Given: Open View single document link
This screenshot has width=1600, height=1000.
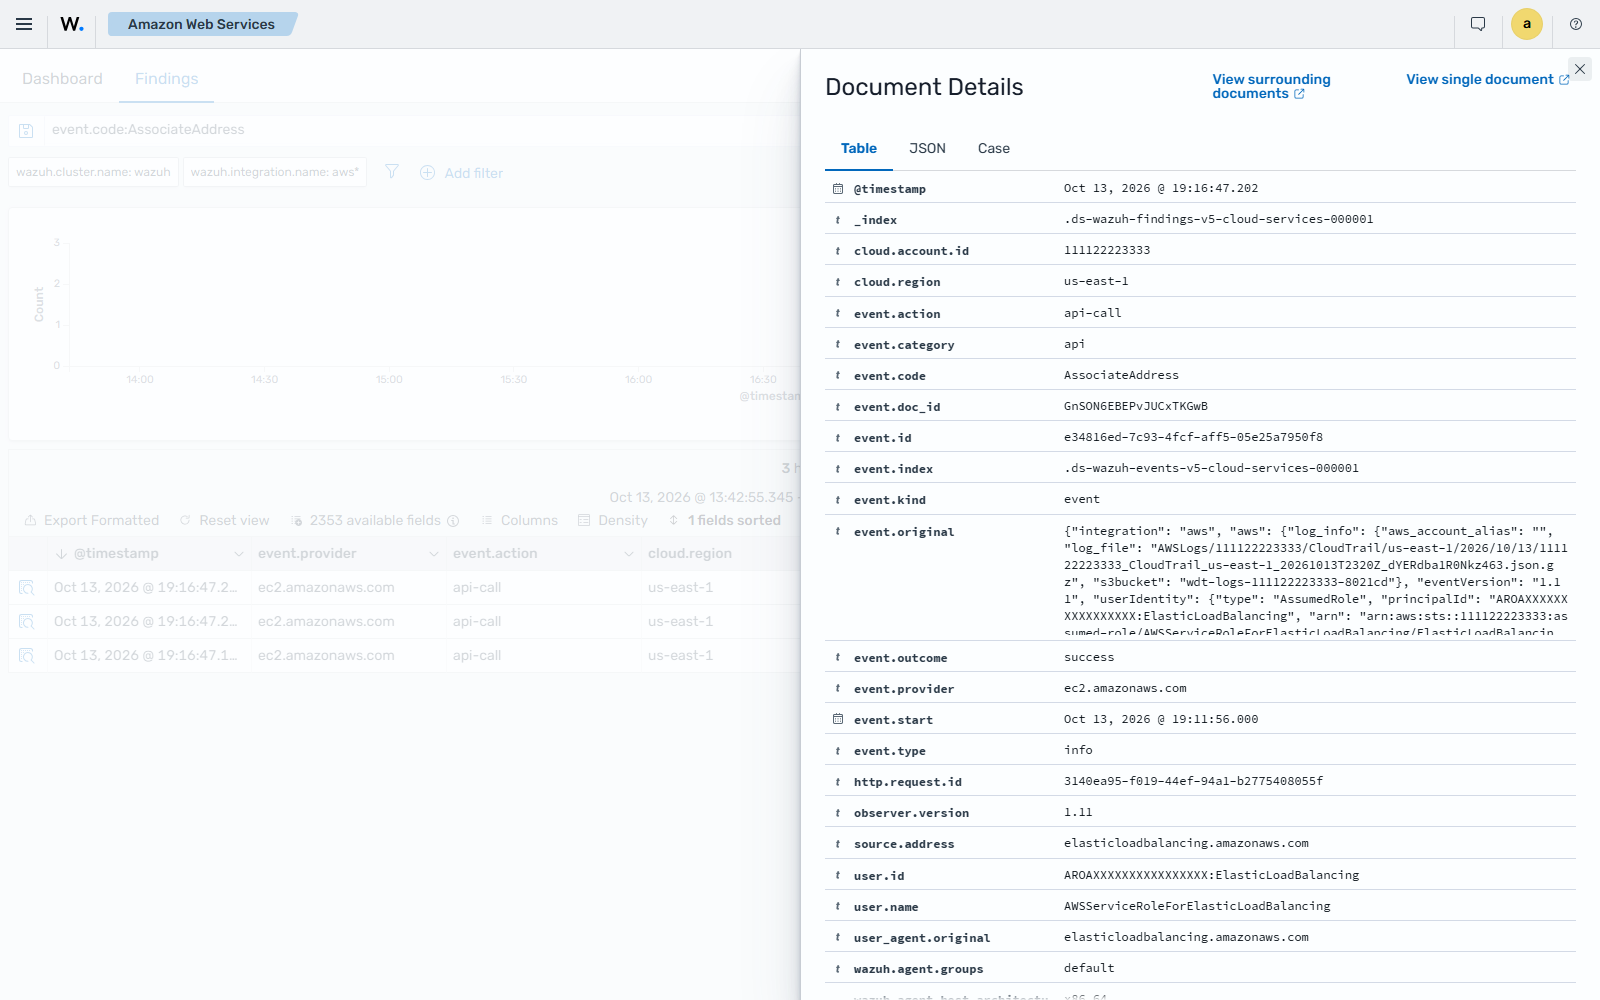Looking at the screenshot, I should [x=1488, y=79].
